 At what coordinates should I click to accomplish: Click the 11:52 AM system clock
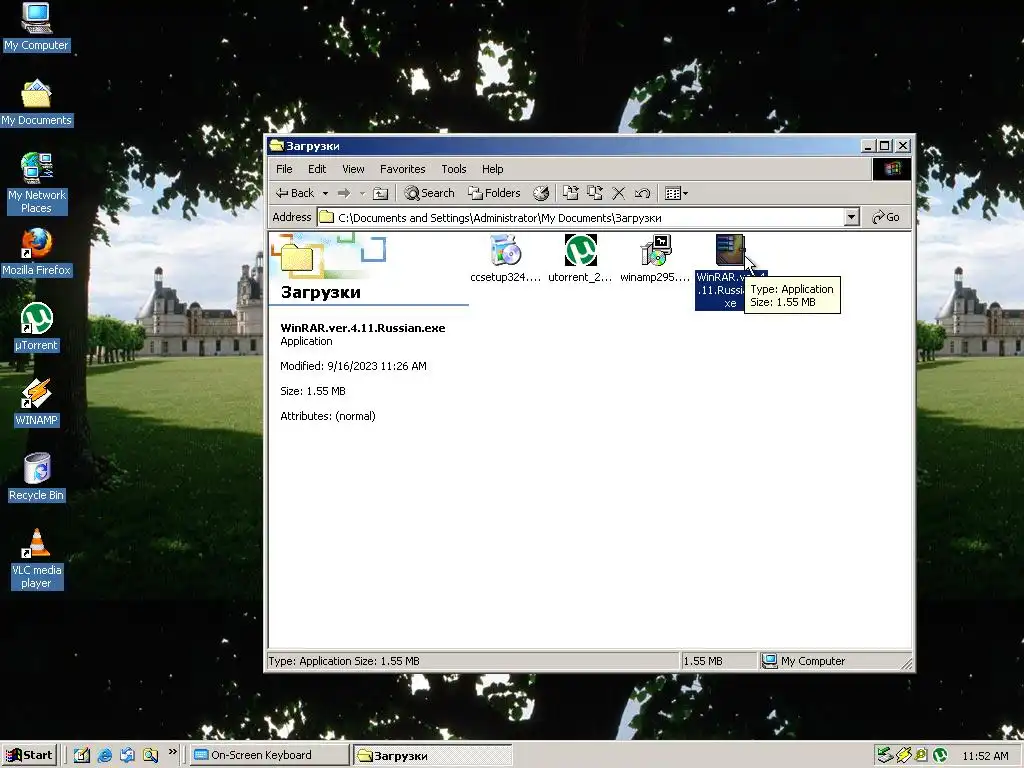coord(985,756)
